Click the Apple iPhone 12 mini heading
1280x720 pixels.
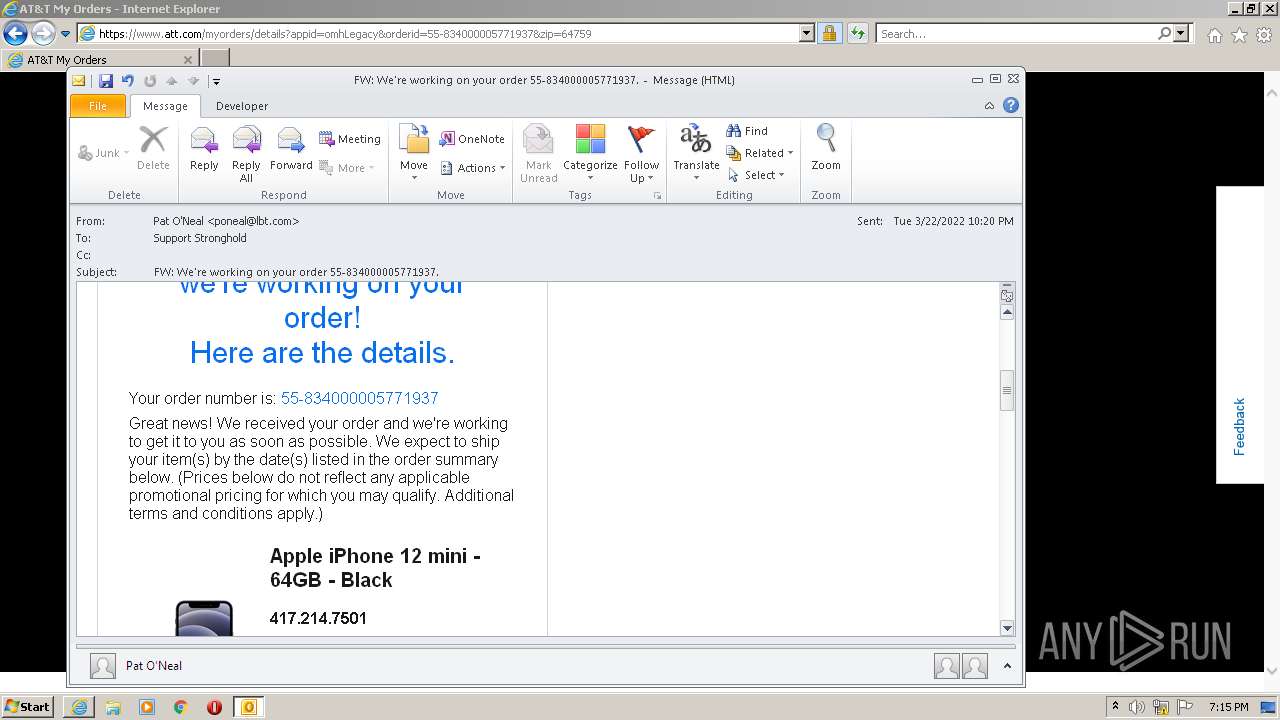(375, 568)
